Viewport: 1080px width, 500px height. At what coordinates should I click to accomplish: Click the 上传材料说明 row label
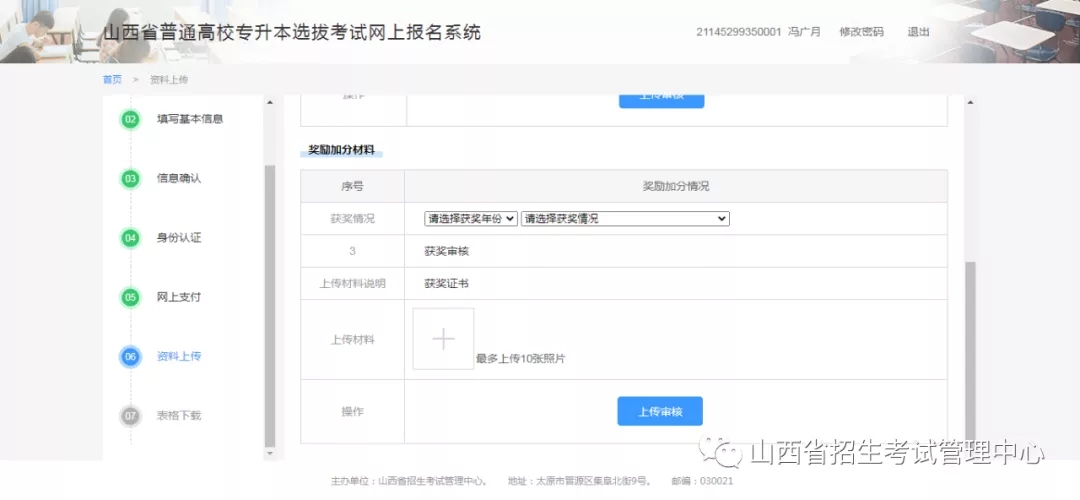[353, 283]
